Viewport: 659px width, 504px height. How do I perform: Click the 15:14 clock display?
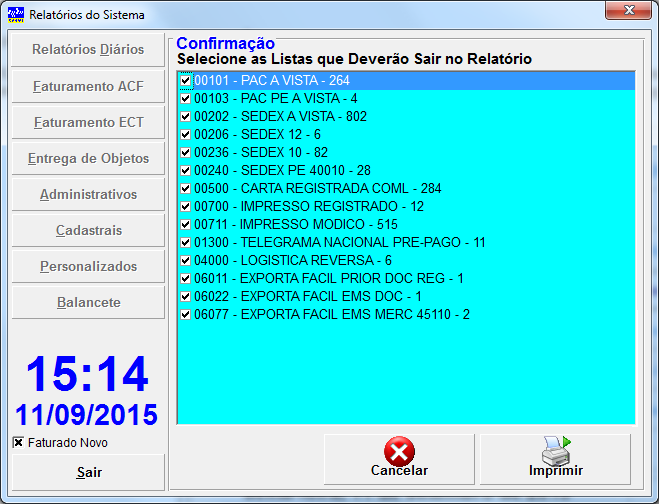[x=87, y=374]
